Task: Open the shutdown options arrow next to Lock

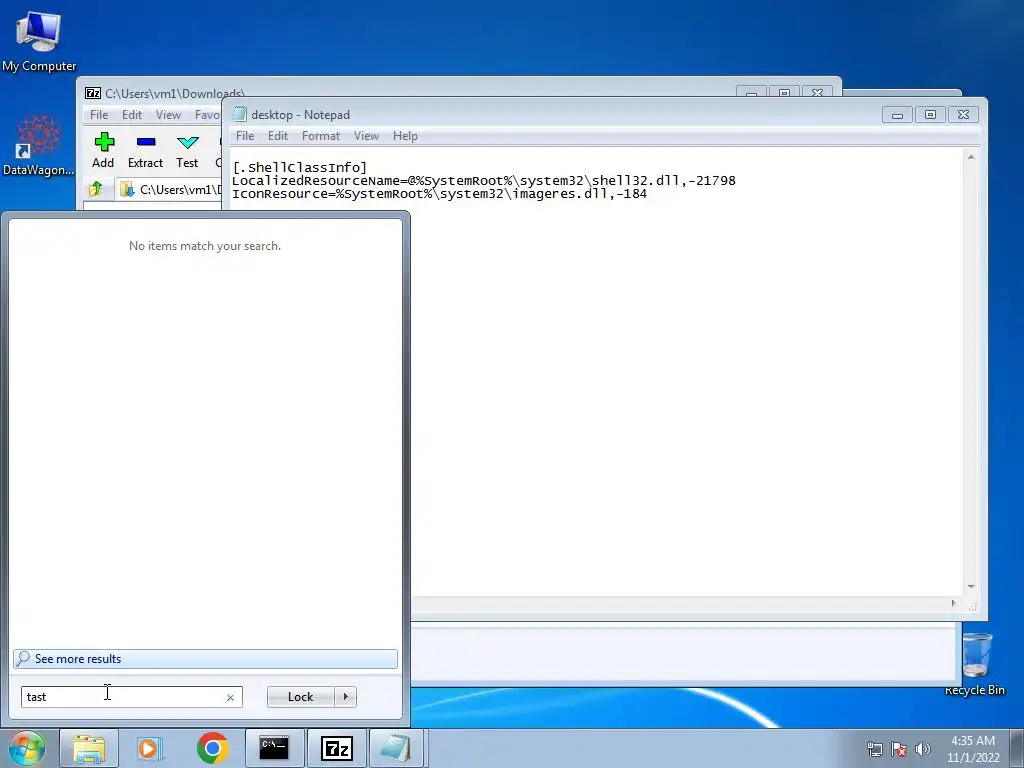Action: point(345,697)
